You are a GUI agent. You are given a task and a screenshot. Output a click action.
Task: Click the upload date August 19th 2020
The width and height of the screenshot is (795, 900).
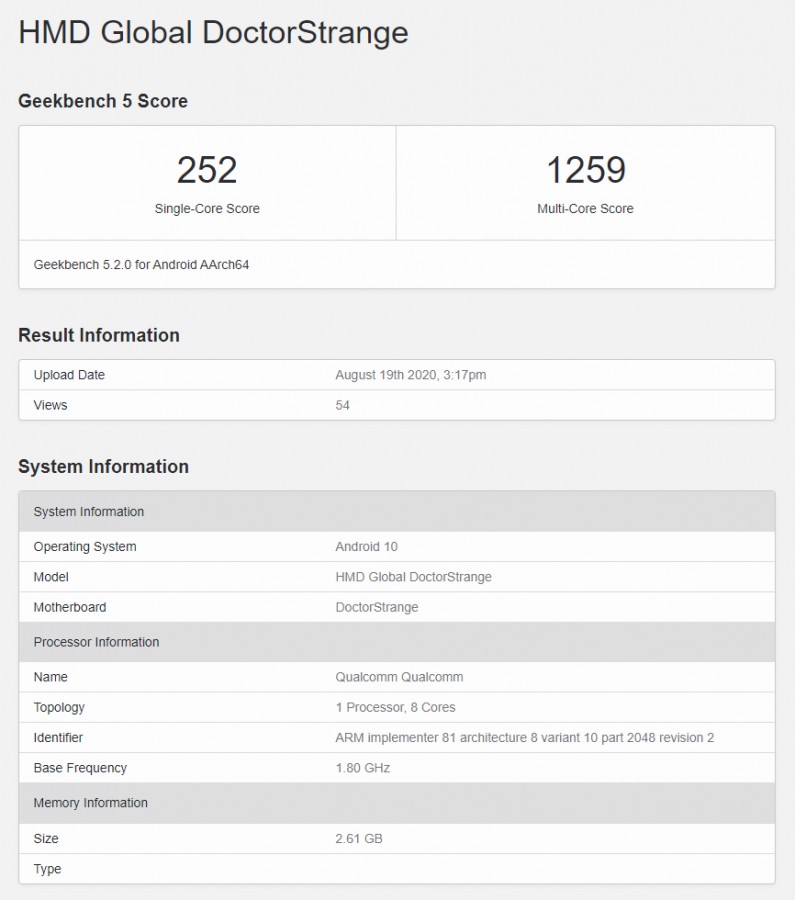(x=411, y=375)
